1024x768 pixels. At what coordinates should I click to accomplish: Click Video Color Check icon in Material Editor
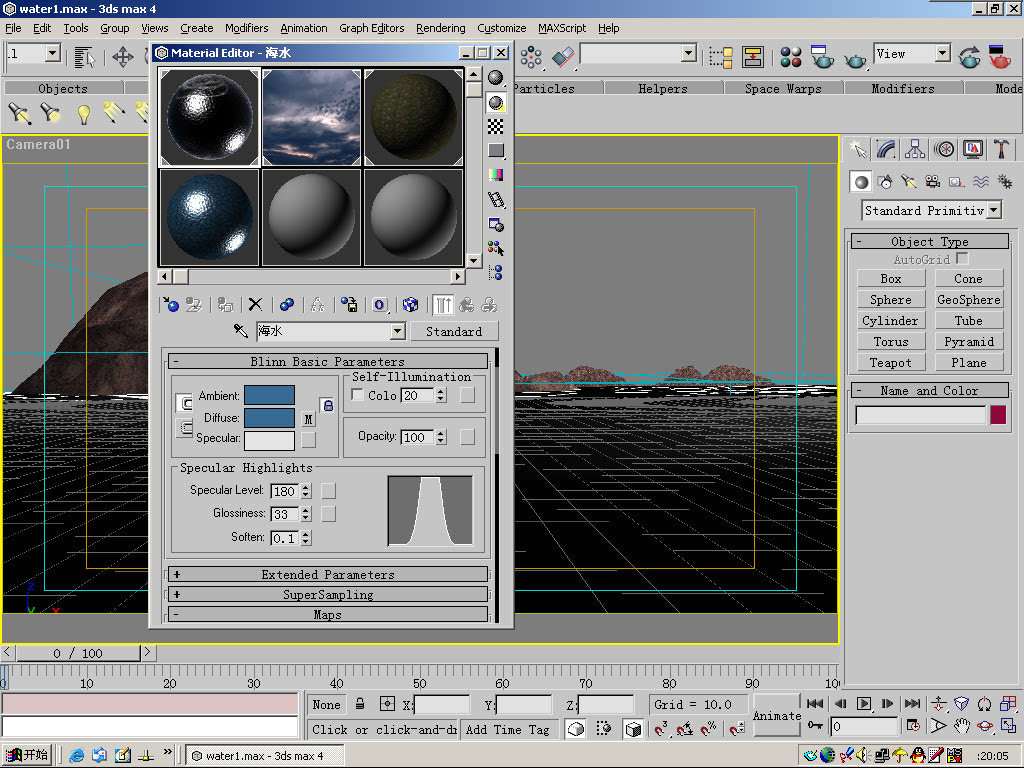click(496, 175)
